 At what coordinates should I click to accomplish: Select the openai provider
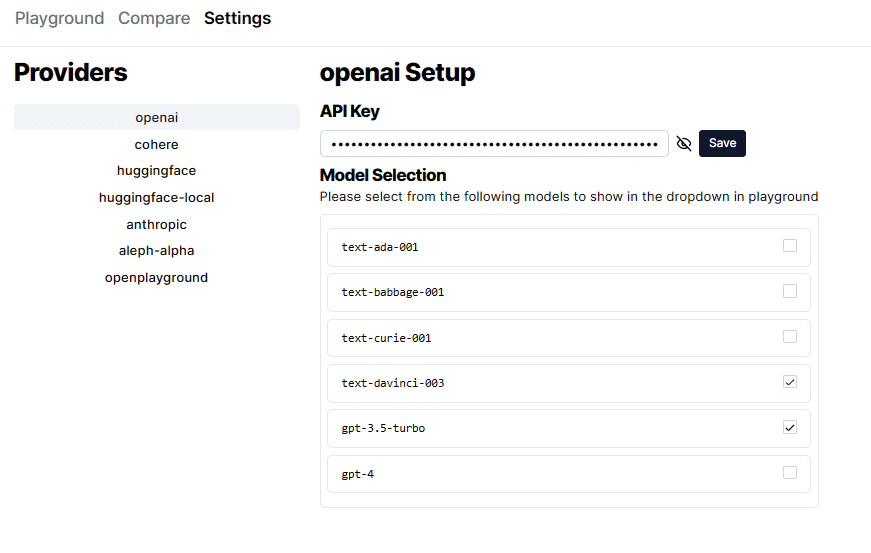pyautogui.click(x=157, y=117)
